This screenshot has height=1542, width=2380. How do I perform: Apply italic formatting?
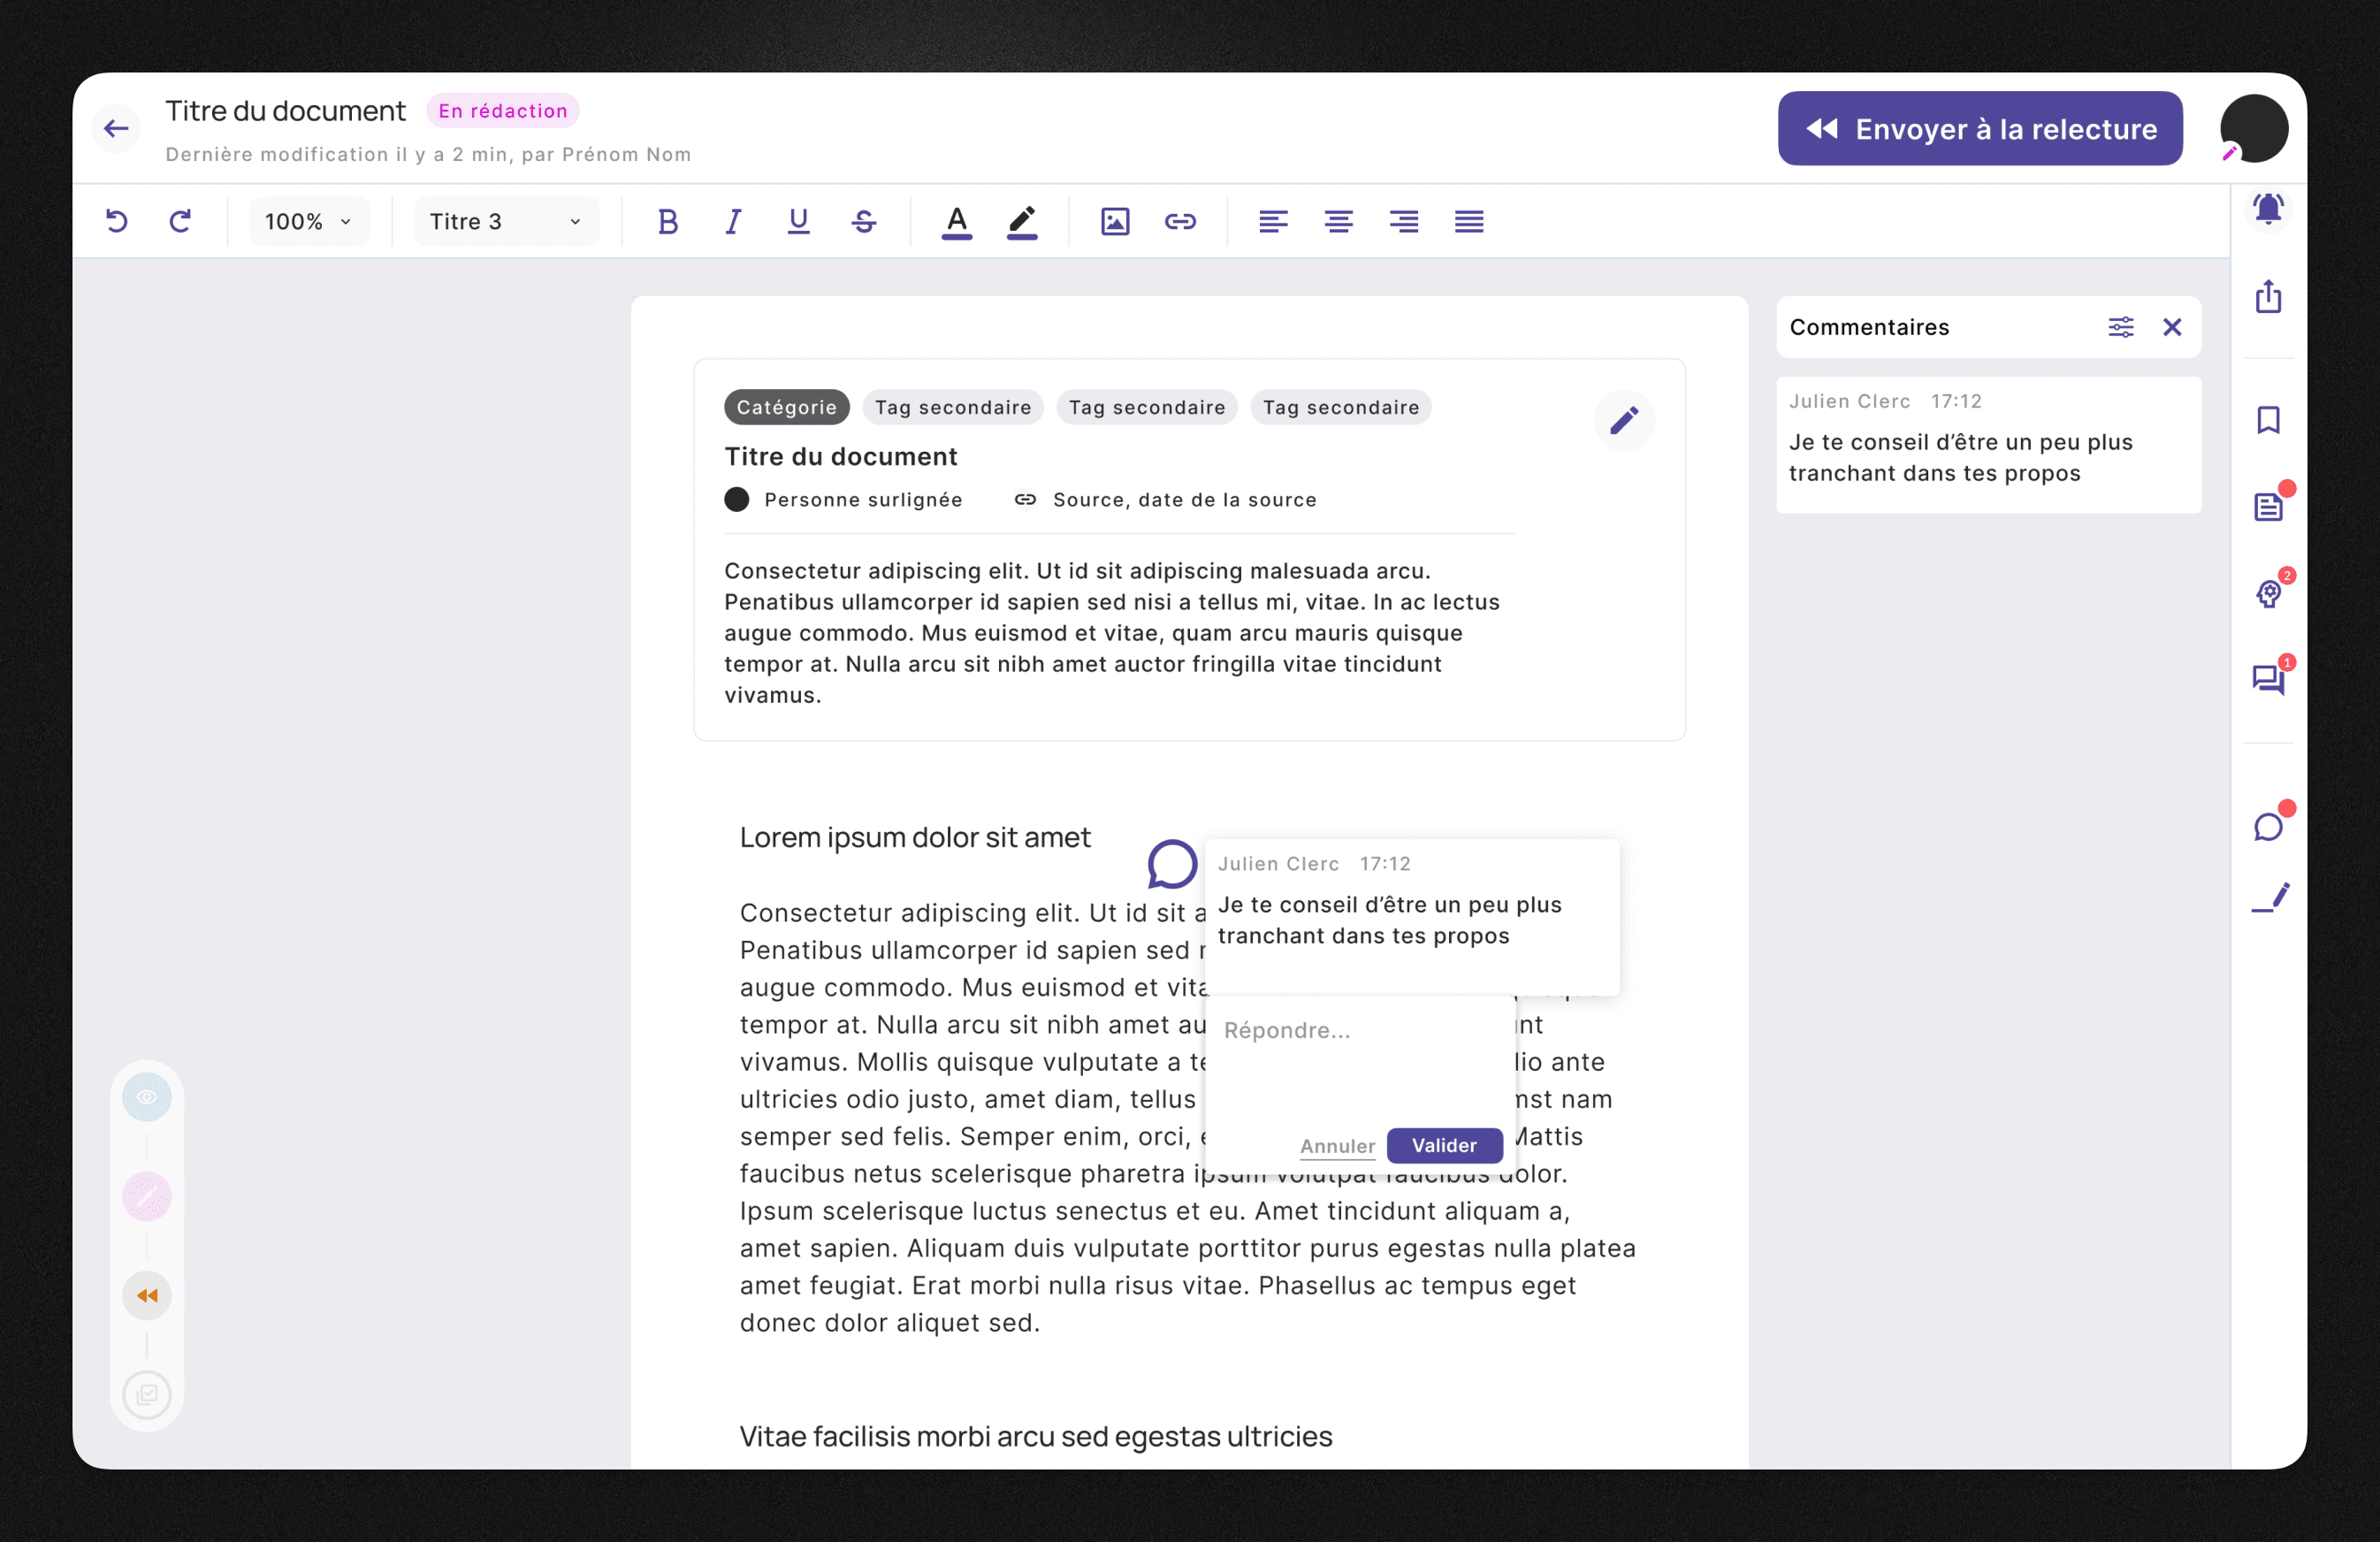tap(733, 221)
